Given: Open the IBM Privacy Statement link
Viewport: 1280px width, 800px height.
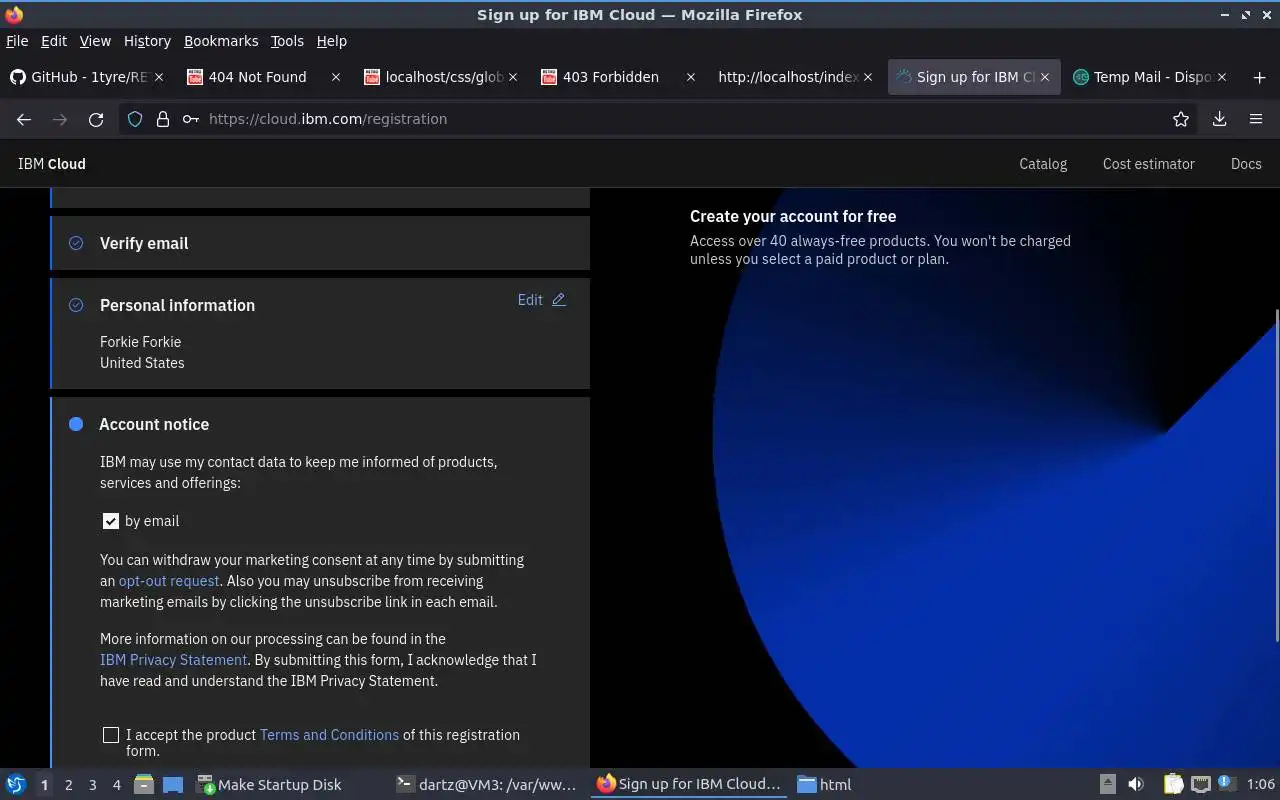Looking at the screenshot, I should pos(173,660).
